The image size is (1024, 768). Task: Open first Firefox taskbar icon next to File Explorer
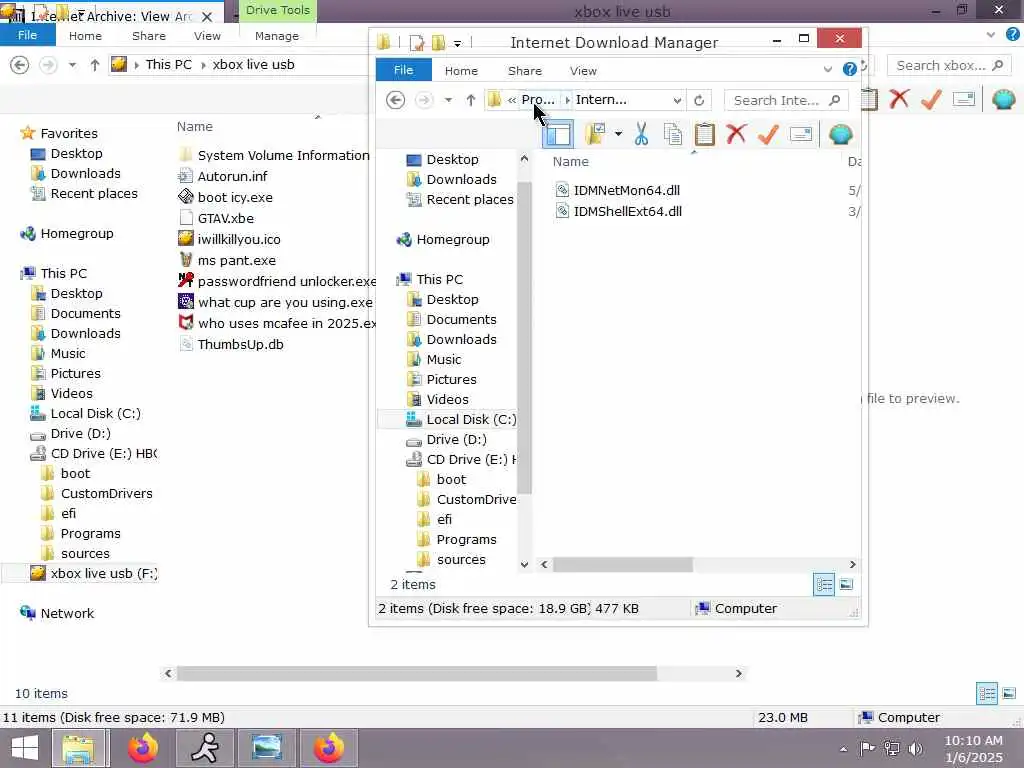(143, 748)
